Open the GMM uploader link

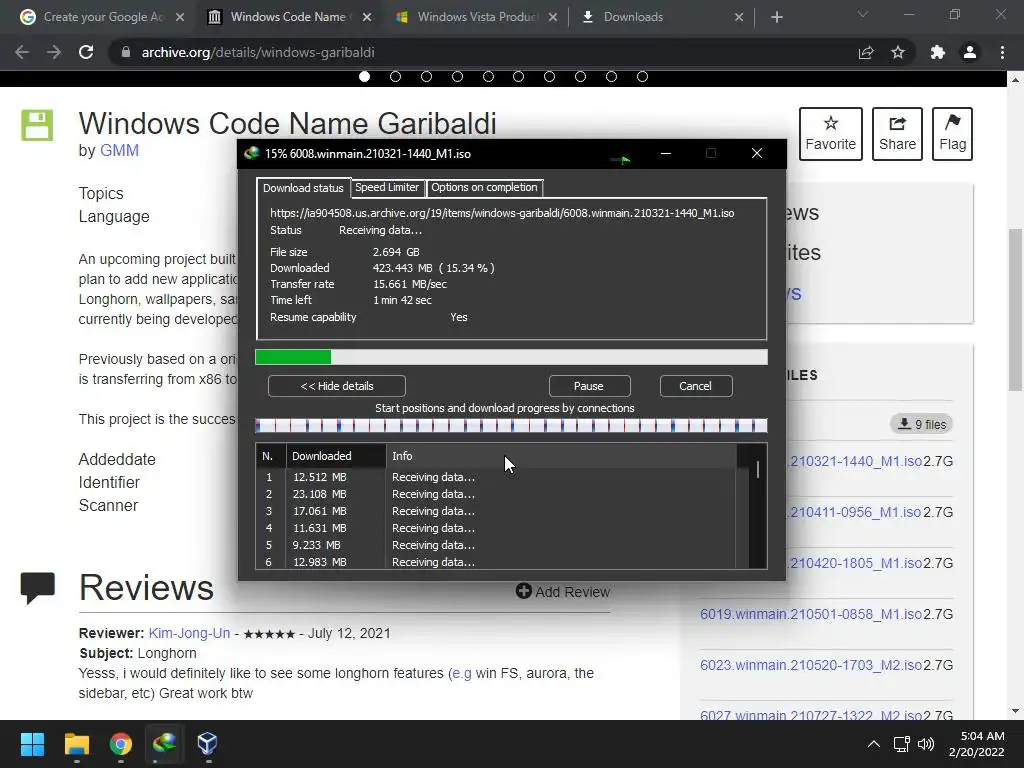(x=119, y=150)
